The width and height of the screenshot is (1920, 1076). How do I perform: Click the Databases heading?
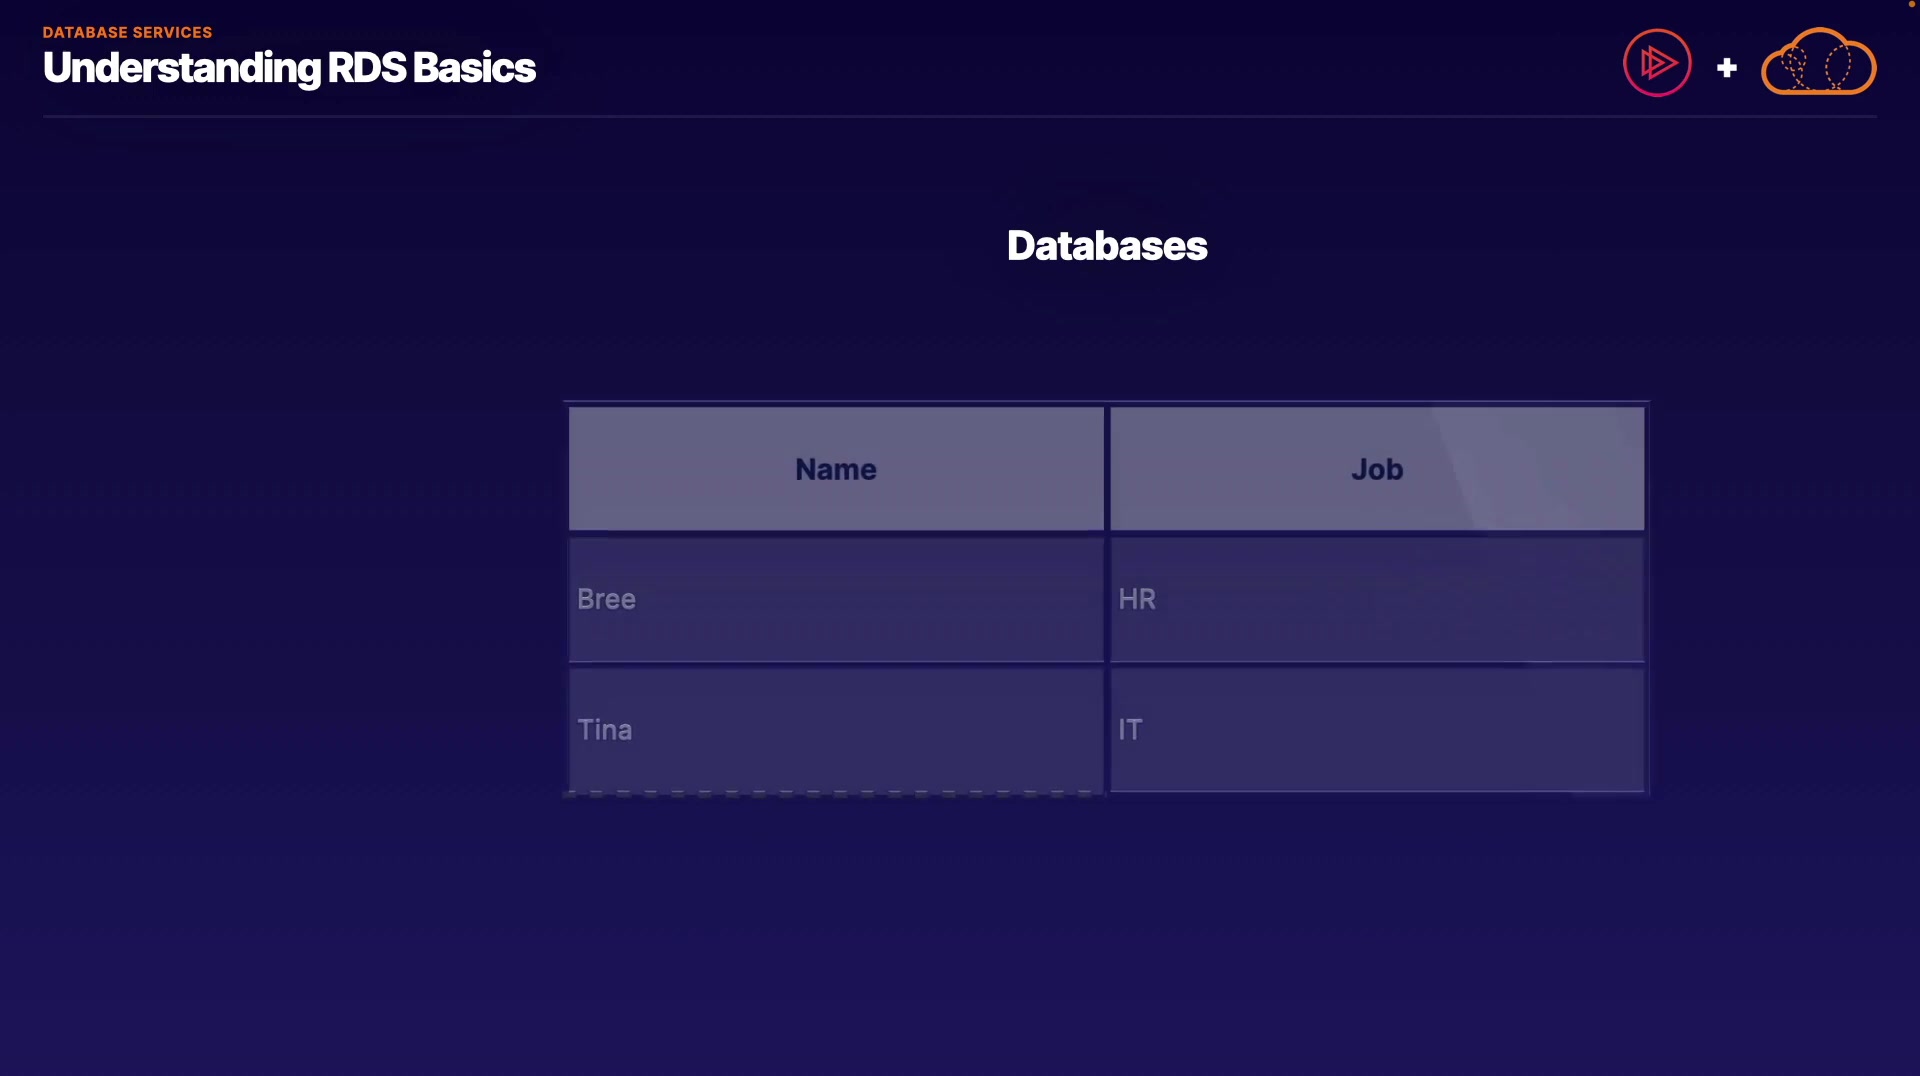point(1107,246)
